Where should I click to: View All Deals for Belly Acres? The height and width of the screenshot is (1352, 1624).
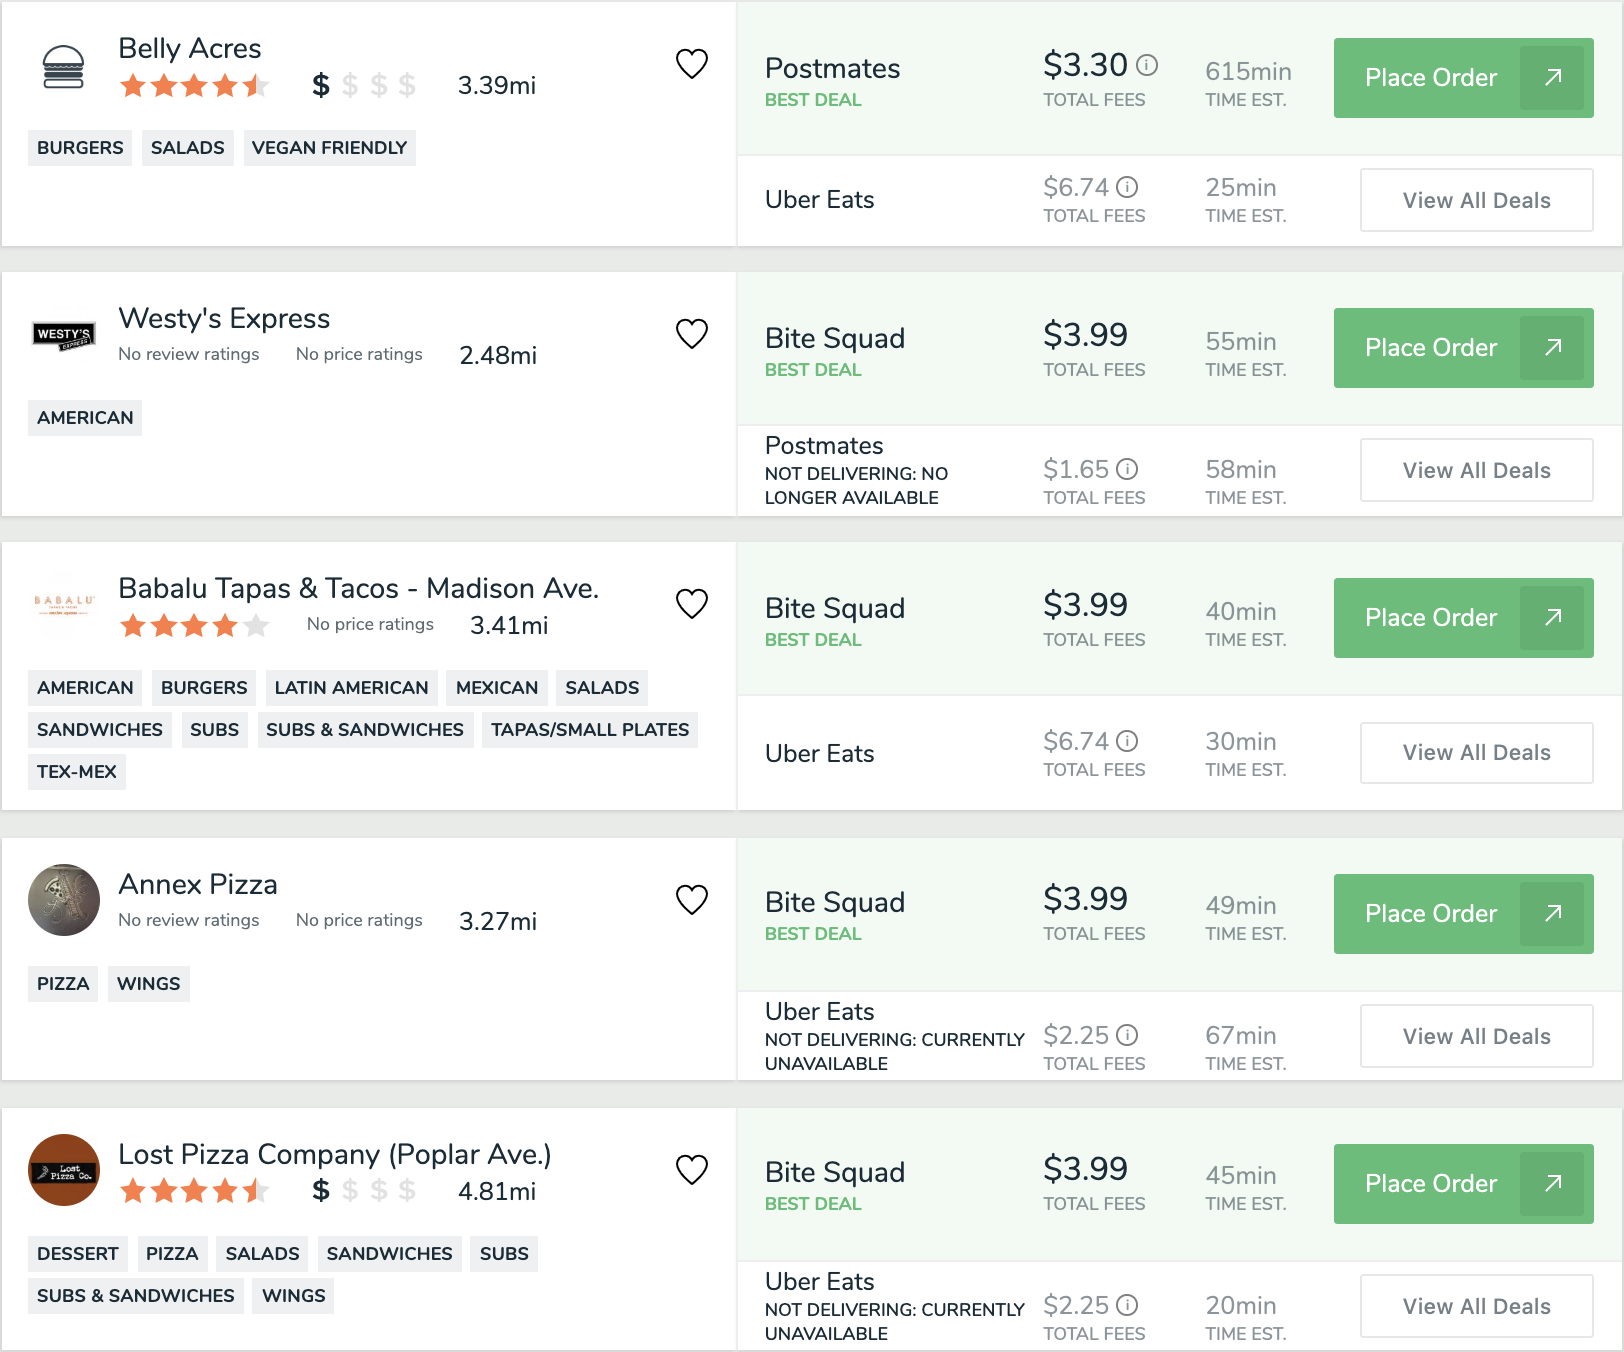pos(1477,200)
